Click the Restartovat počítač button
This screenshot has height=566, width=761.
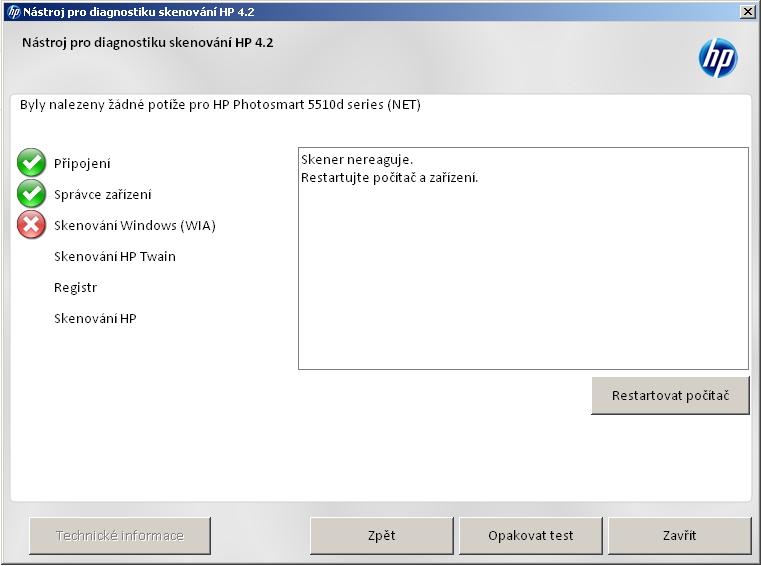tap(670, 396)
